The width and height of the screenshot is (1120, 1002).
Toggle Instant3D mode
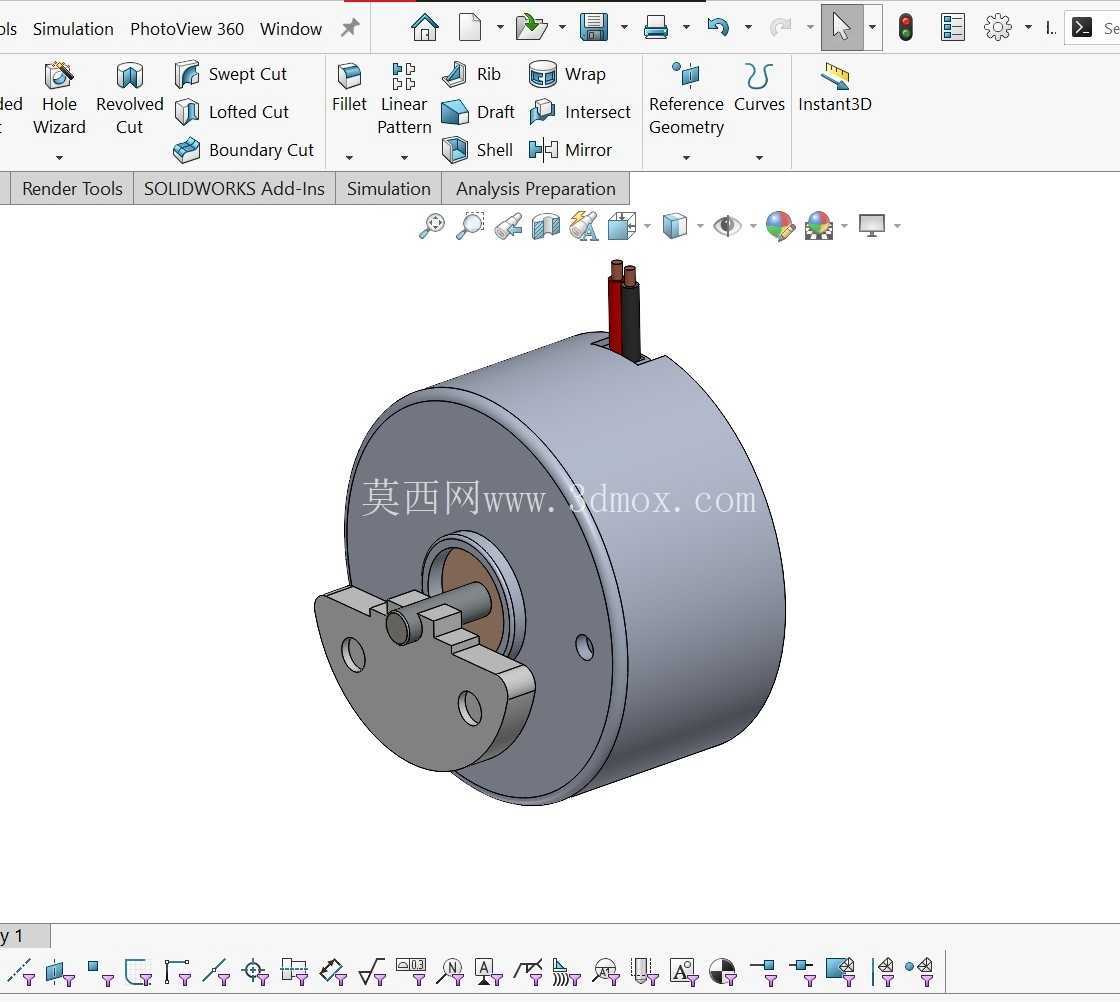(x=834, y=89)
